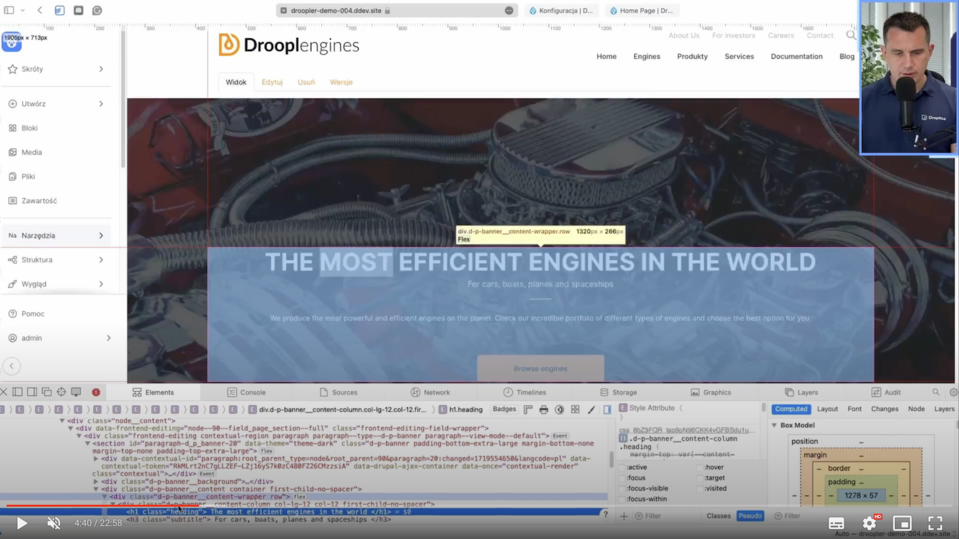
Task: Enable the :focus-within checkbox
Action: tap(623, 499)
